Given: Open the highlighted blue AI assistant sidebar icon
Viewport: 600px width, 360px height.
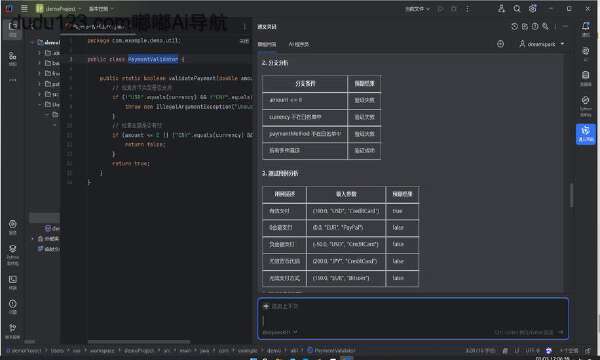Looking at the screenshot, I should pyautogui.click(x=585, y=134).
